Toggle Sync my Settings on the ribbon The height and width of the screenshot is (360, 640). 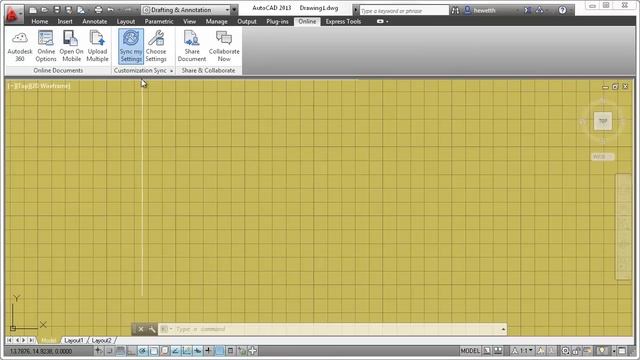pos(131,46)
